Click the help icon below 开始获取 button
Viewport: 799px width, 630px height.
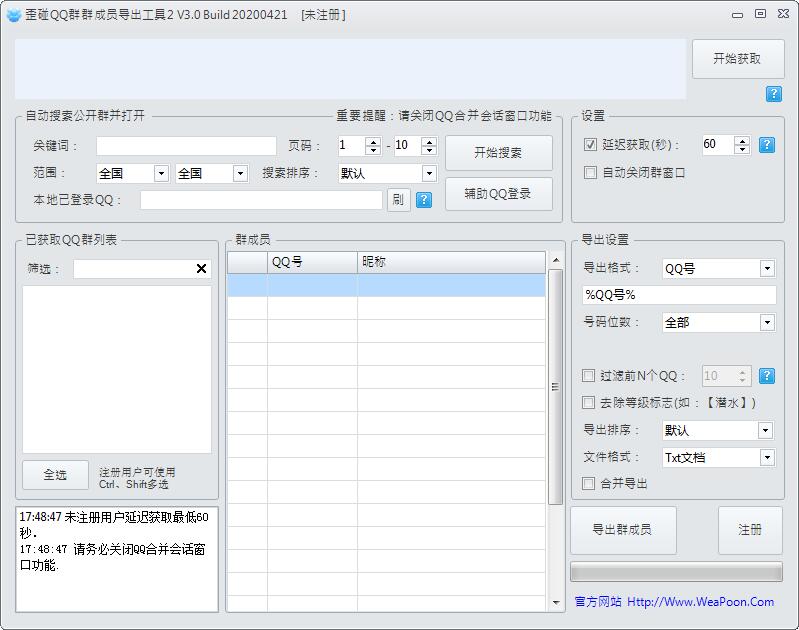click(774, 94)
